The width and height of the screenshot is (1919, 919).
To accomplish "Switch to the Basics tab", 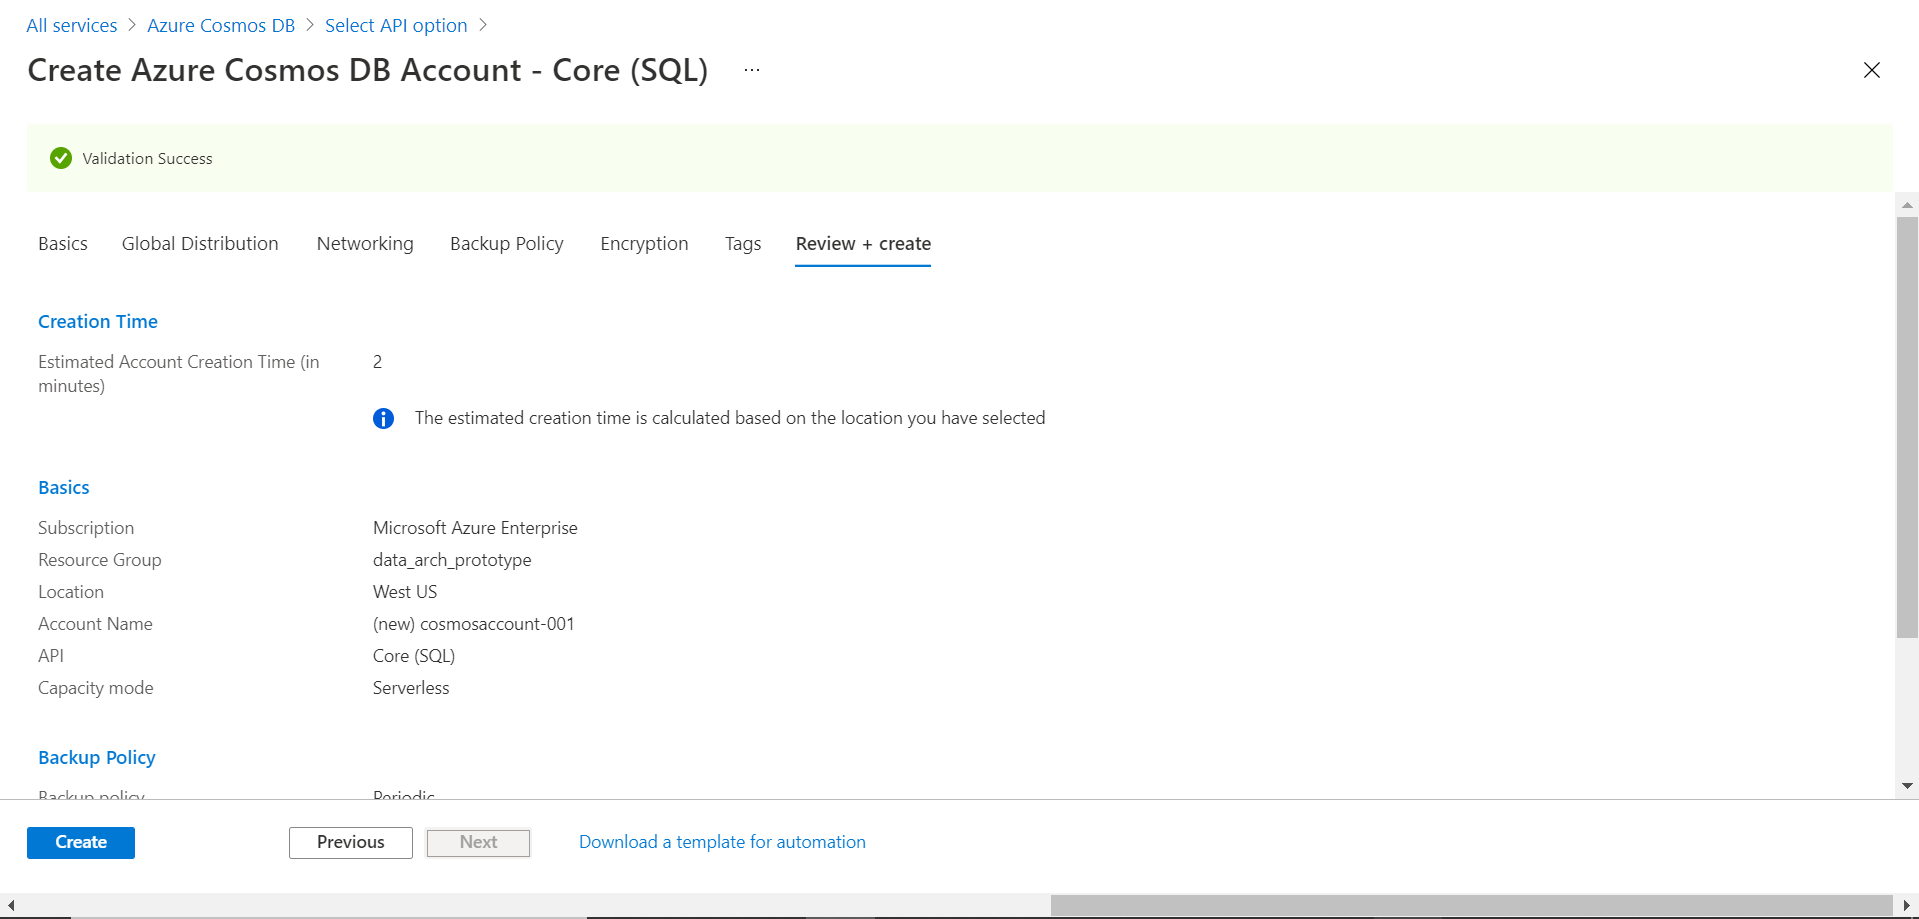I will click(x=63, y=244).
